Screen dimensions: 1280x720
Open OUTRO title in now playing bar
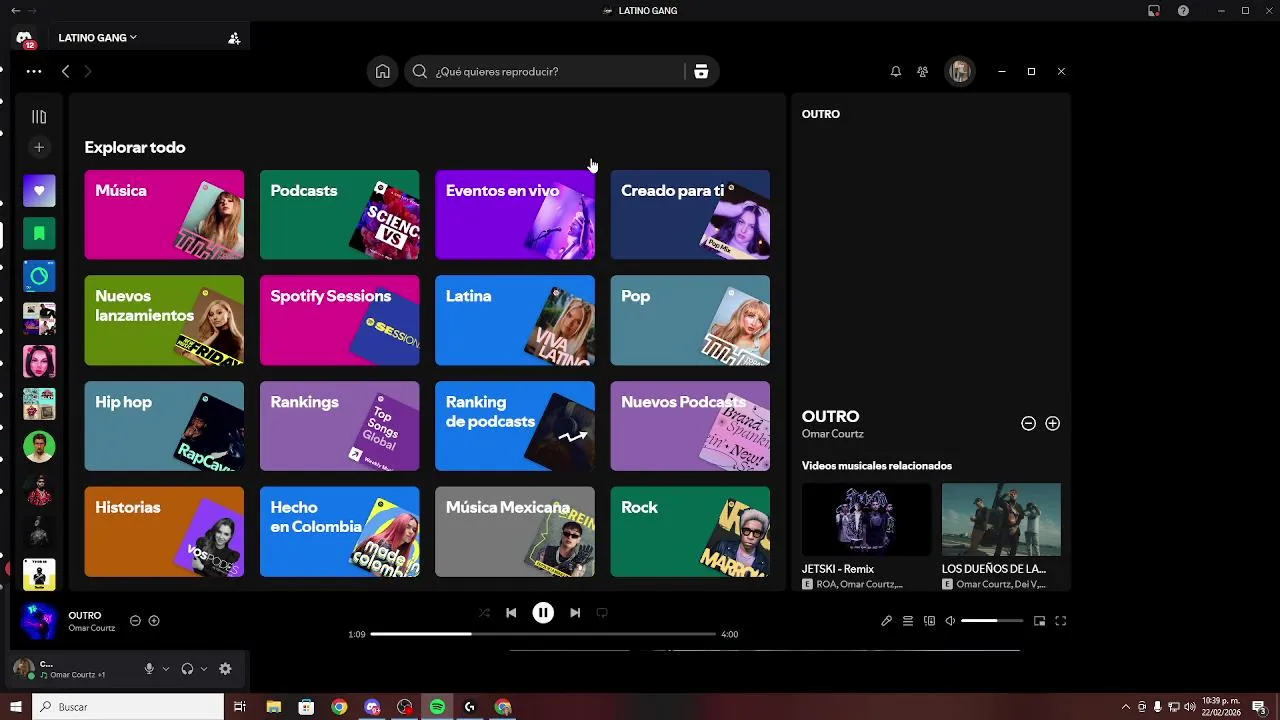pos(85,616)
